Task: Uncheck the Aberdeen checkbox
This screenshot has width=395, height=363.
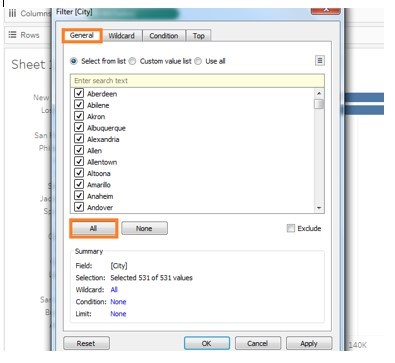Action: click(x=79, y=93)
